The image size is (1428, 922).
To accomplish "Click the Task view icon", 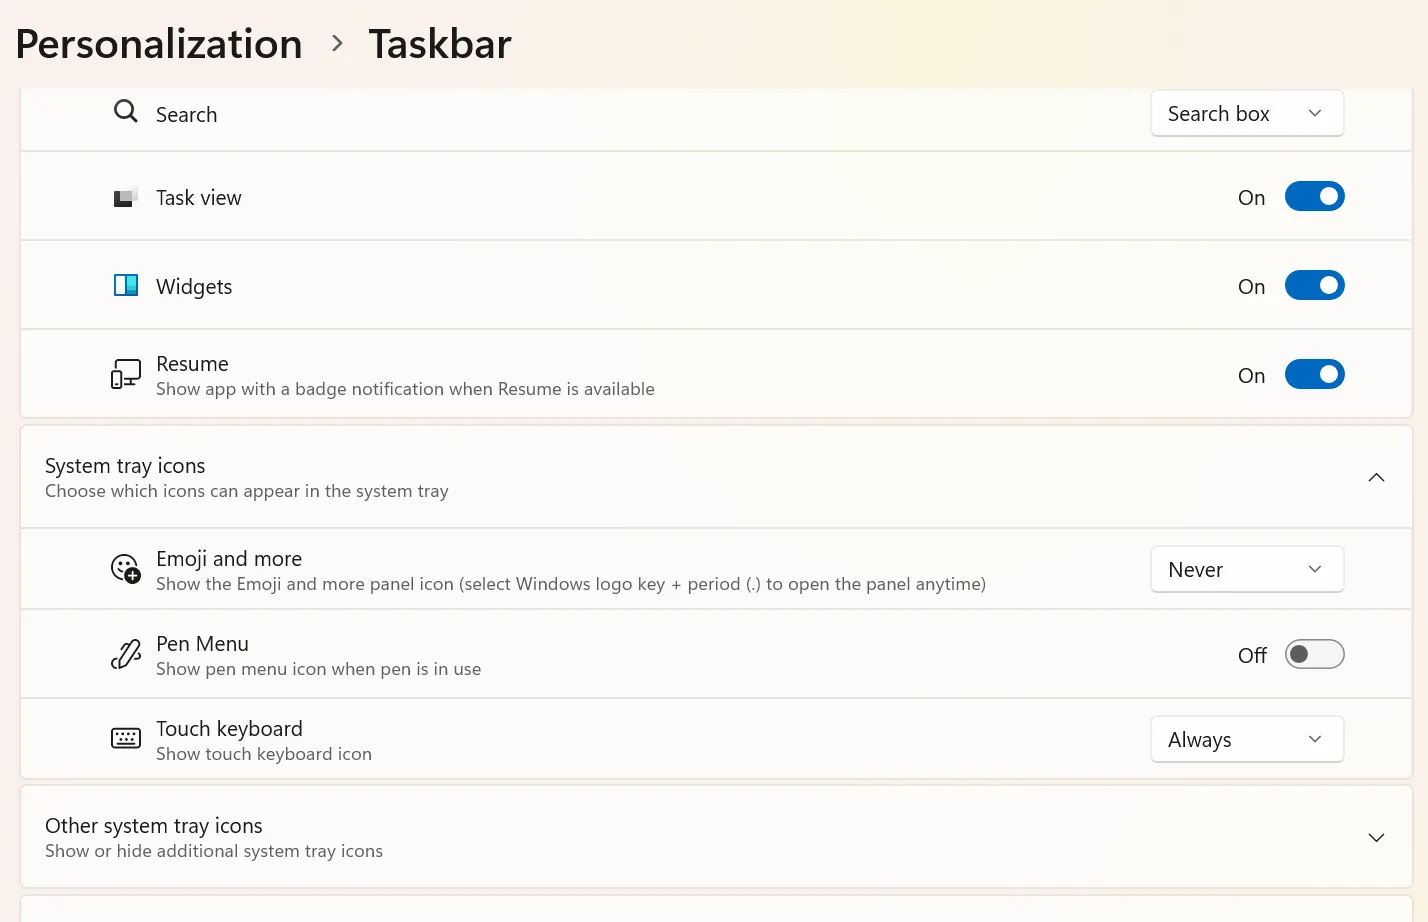I will pyautogui.click(x=125, y=198).
